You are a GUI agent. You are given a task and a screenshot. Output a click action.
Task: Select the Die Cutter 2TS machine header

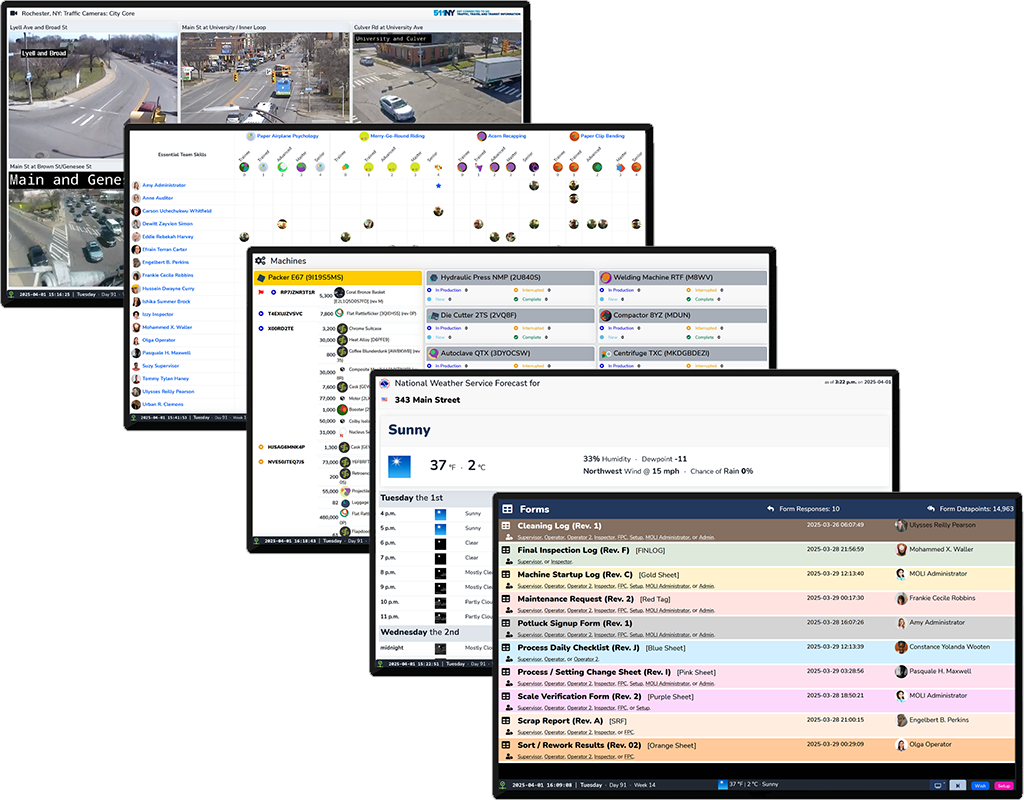coord(510,315)
